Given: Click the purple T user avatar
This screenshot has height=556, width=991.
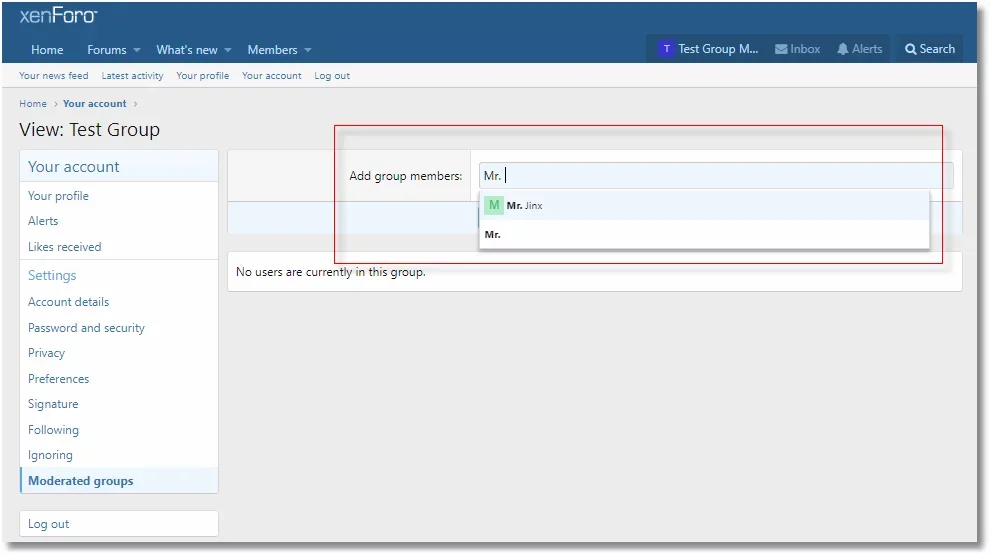Looking at the screenshot, I should coord(666,49).
